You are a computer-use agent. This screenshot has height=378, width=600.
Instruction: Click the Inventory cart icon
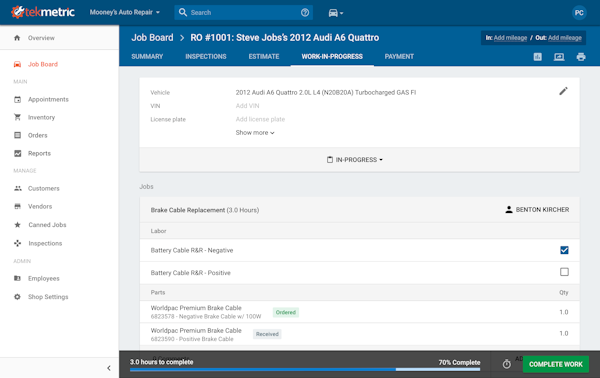point(18,117)
